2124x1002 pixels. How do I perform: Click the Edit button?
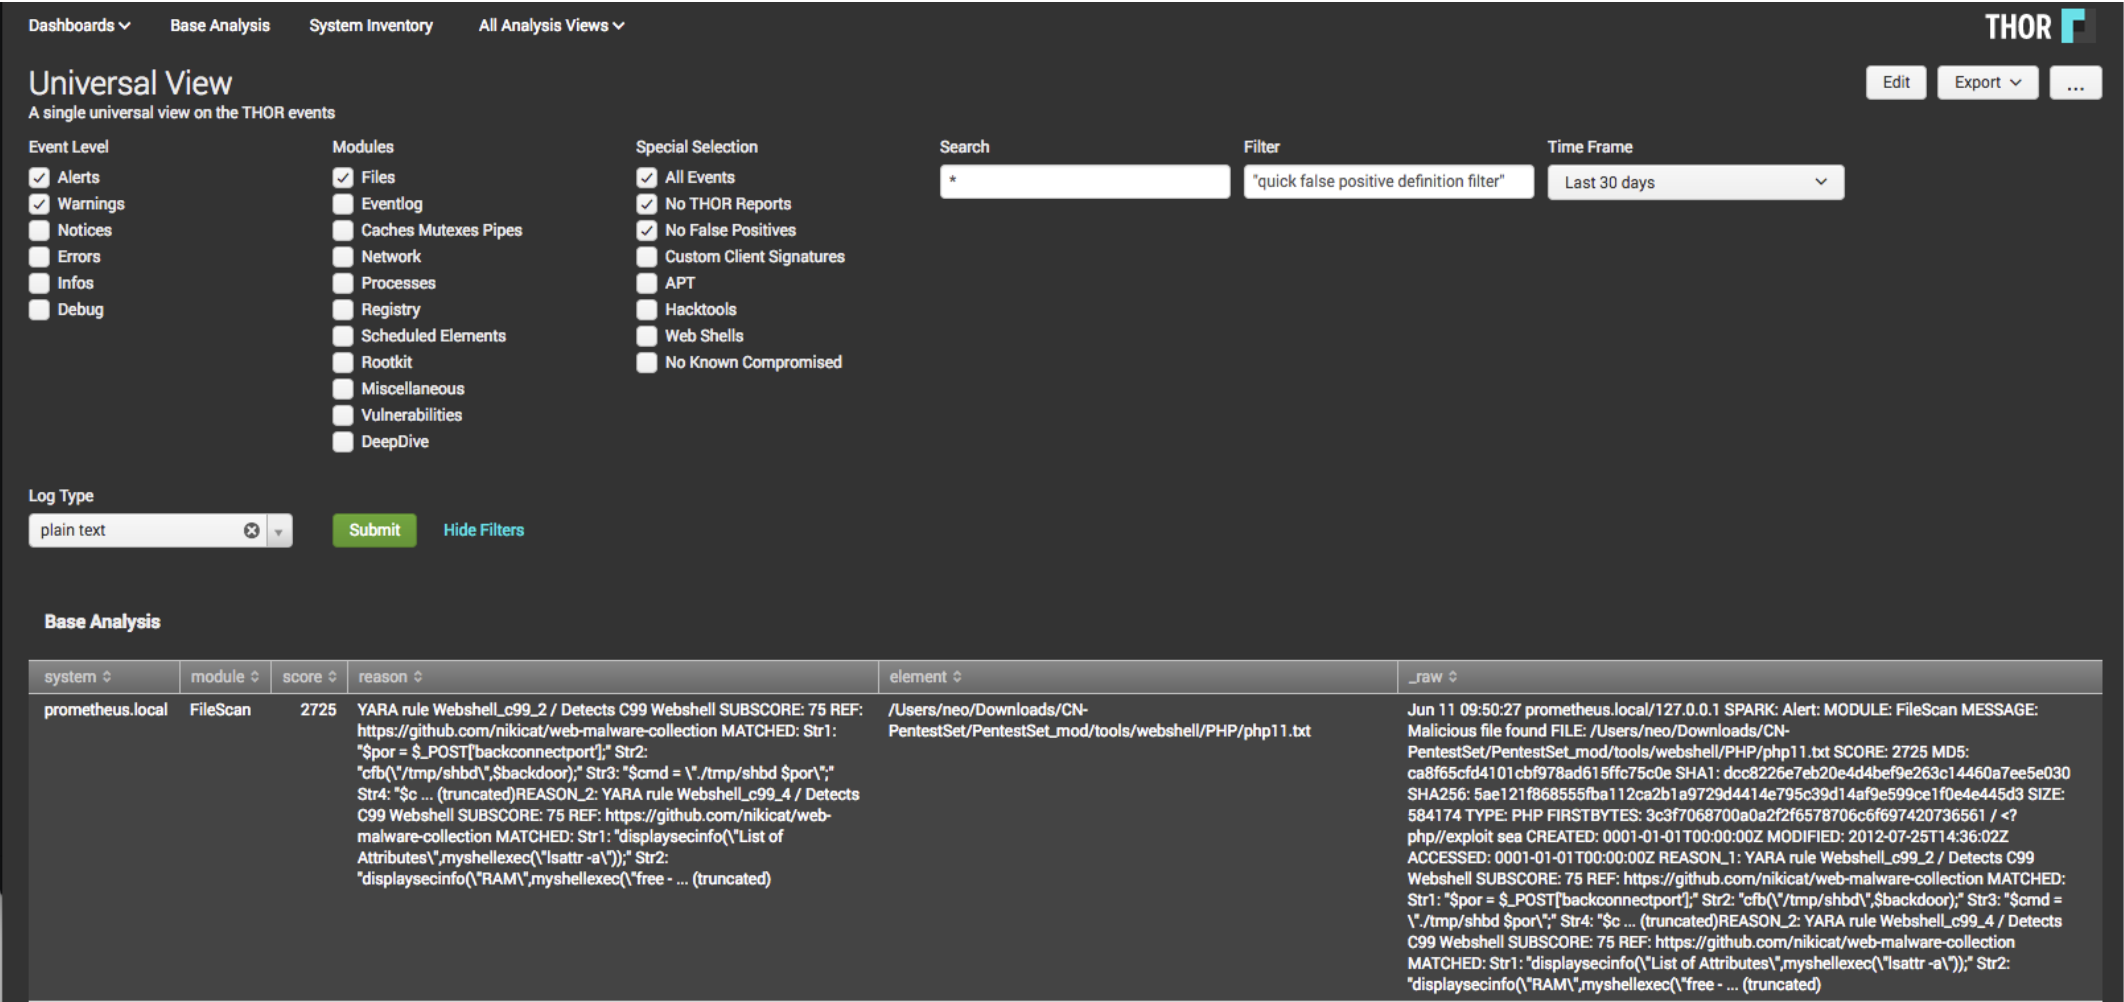pos(1895,83)
